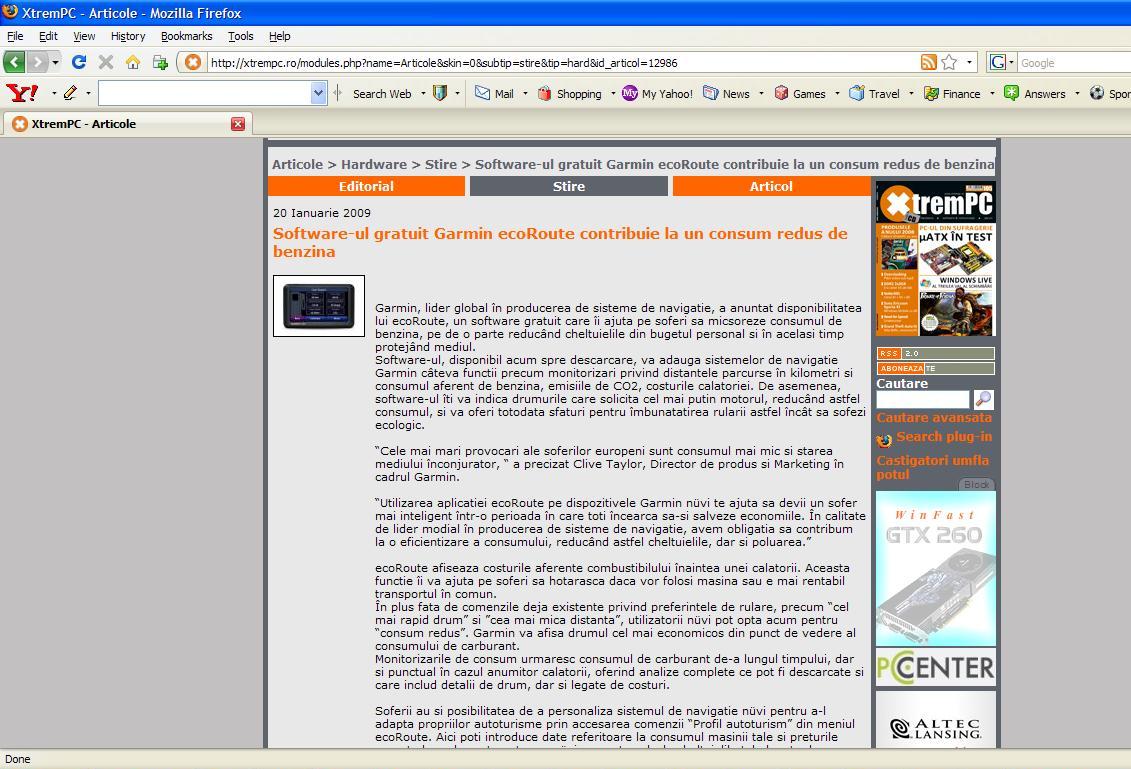Click the PC CENTER banner
The image size is (1131, 769).
[x=936, y=667]
